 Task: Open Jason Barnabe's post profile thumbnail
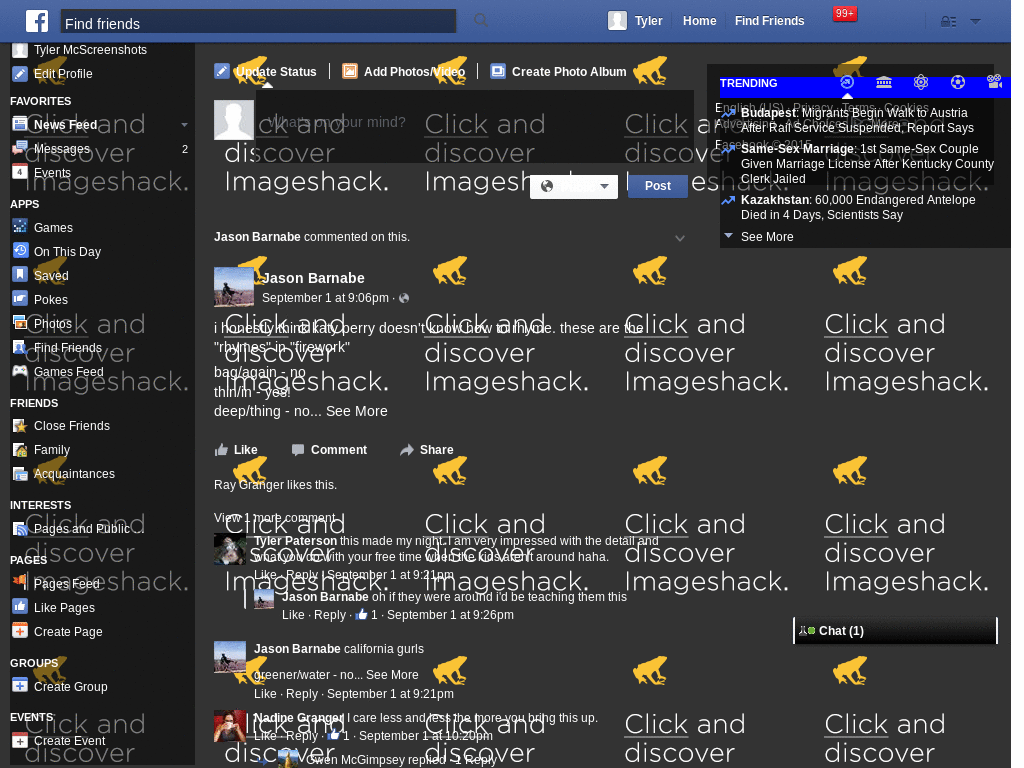(x=234, y=287)
